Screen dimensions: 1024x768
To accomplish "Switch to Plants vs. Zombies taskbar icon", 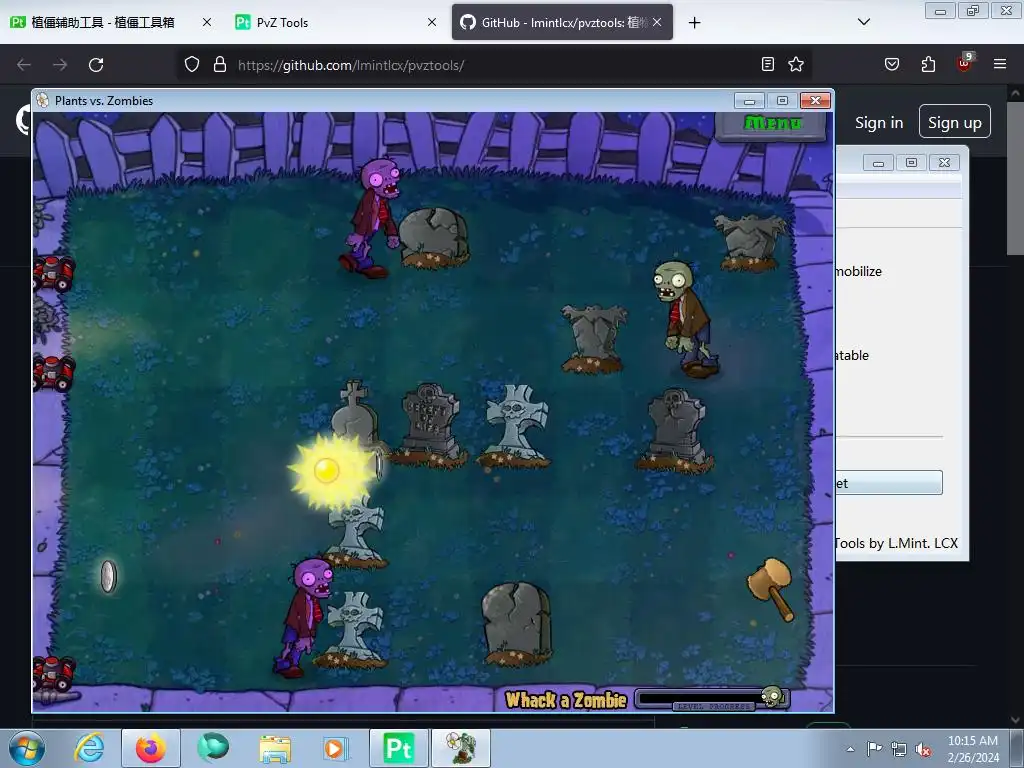I will click(x=461, y=748).
